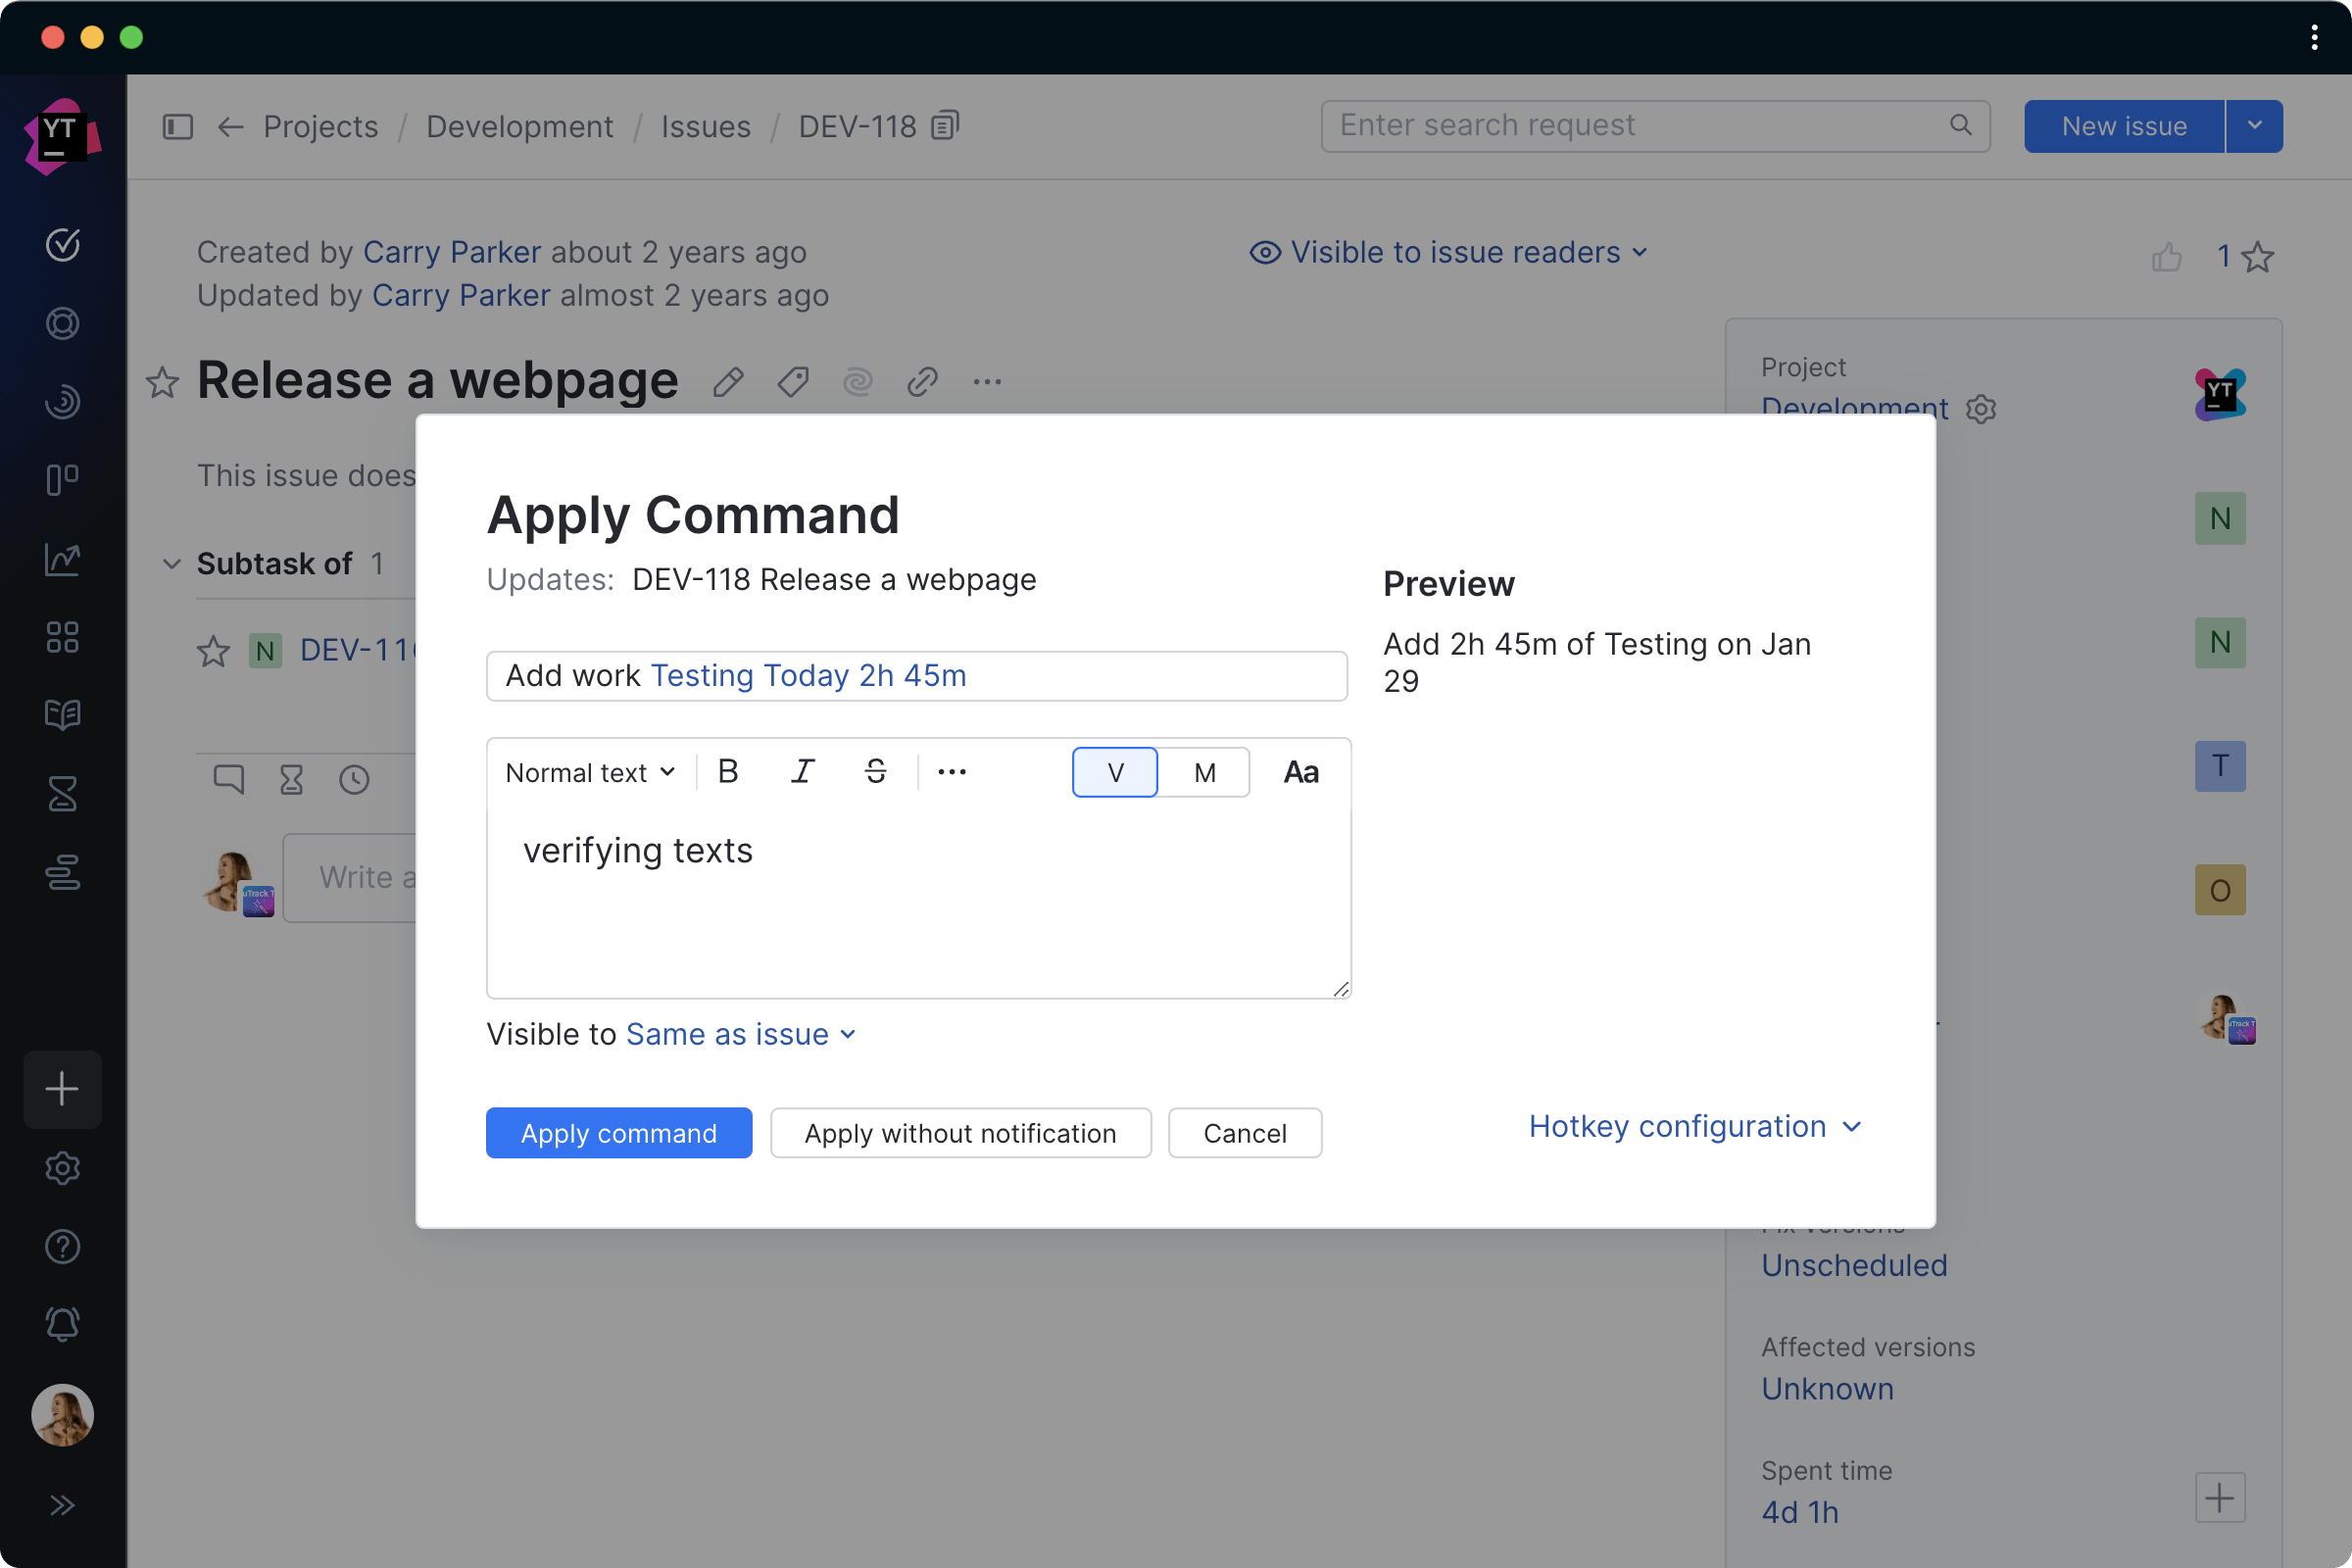This screenshot has width=2352, height=1568.
Task: Click Unknown affected versions value
Action: click(x=1827, y=1389)
